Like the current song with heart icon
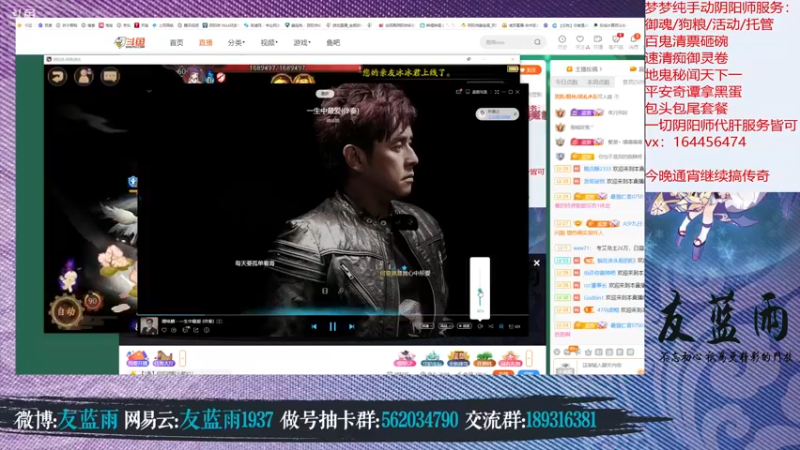The width and height of the screenshot is (800, 450). coord(164,330)
